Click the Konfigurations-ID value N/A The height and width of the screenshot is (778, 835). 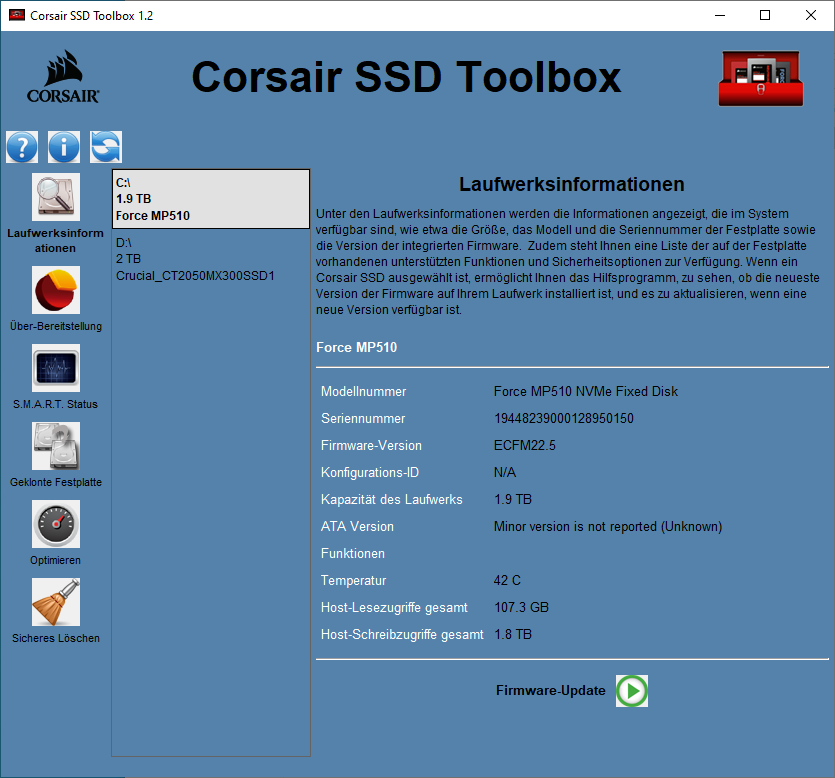point(505,472)
